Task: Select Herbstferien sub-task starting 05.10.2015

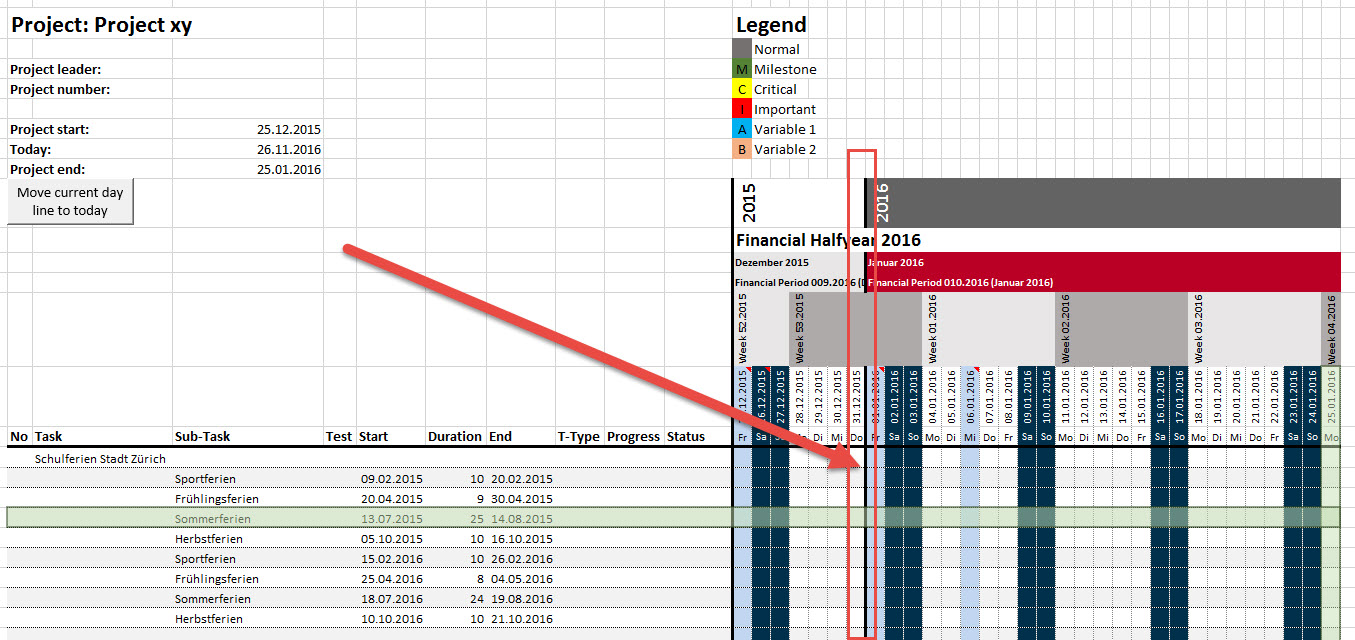Action: (209, 539)
